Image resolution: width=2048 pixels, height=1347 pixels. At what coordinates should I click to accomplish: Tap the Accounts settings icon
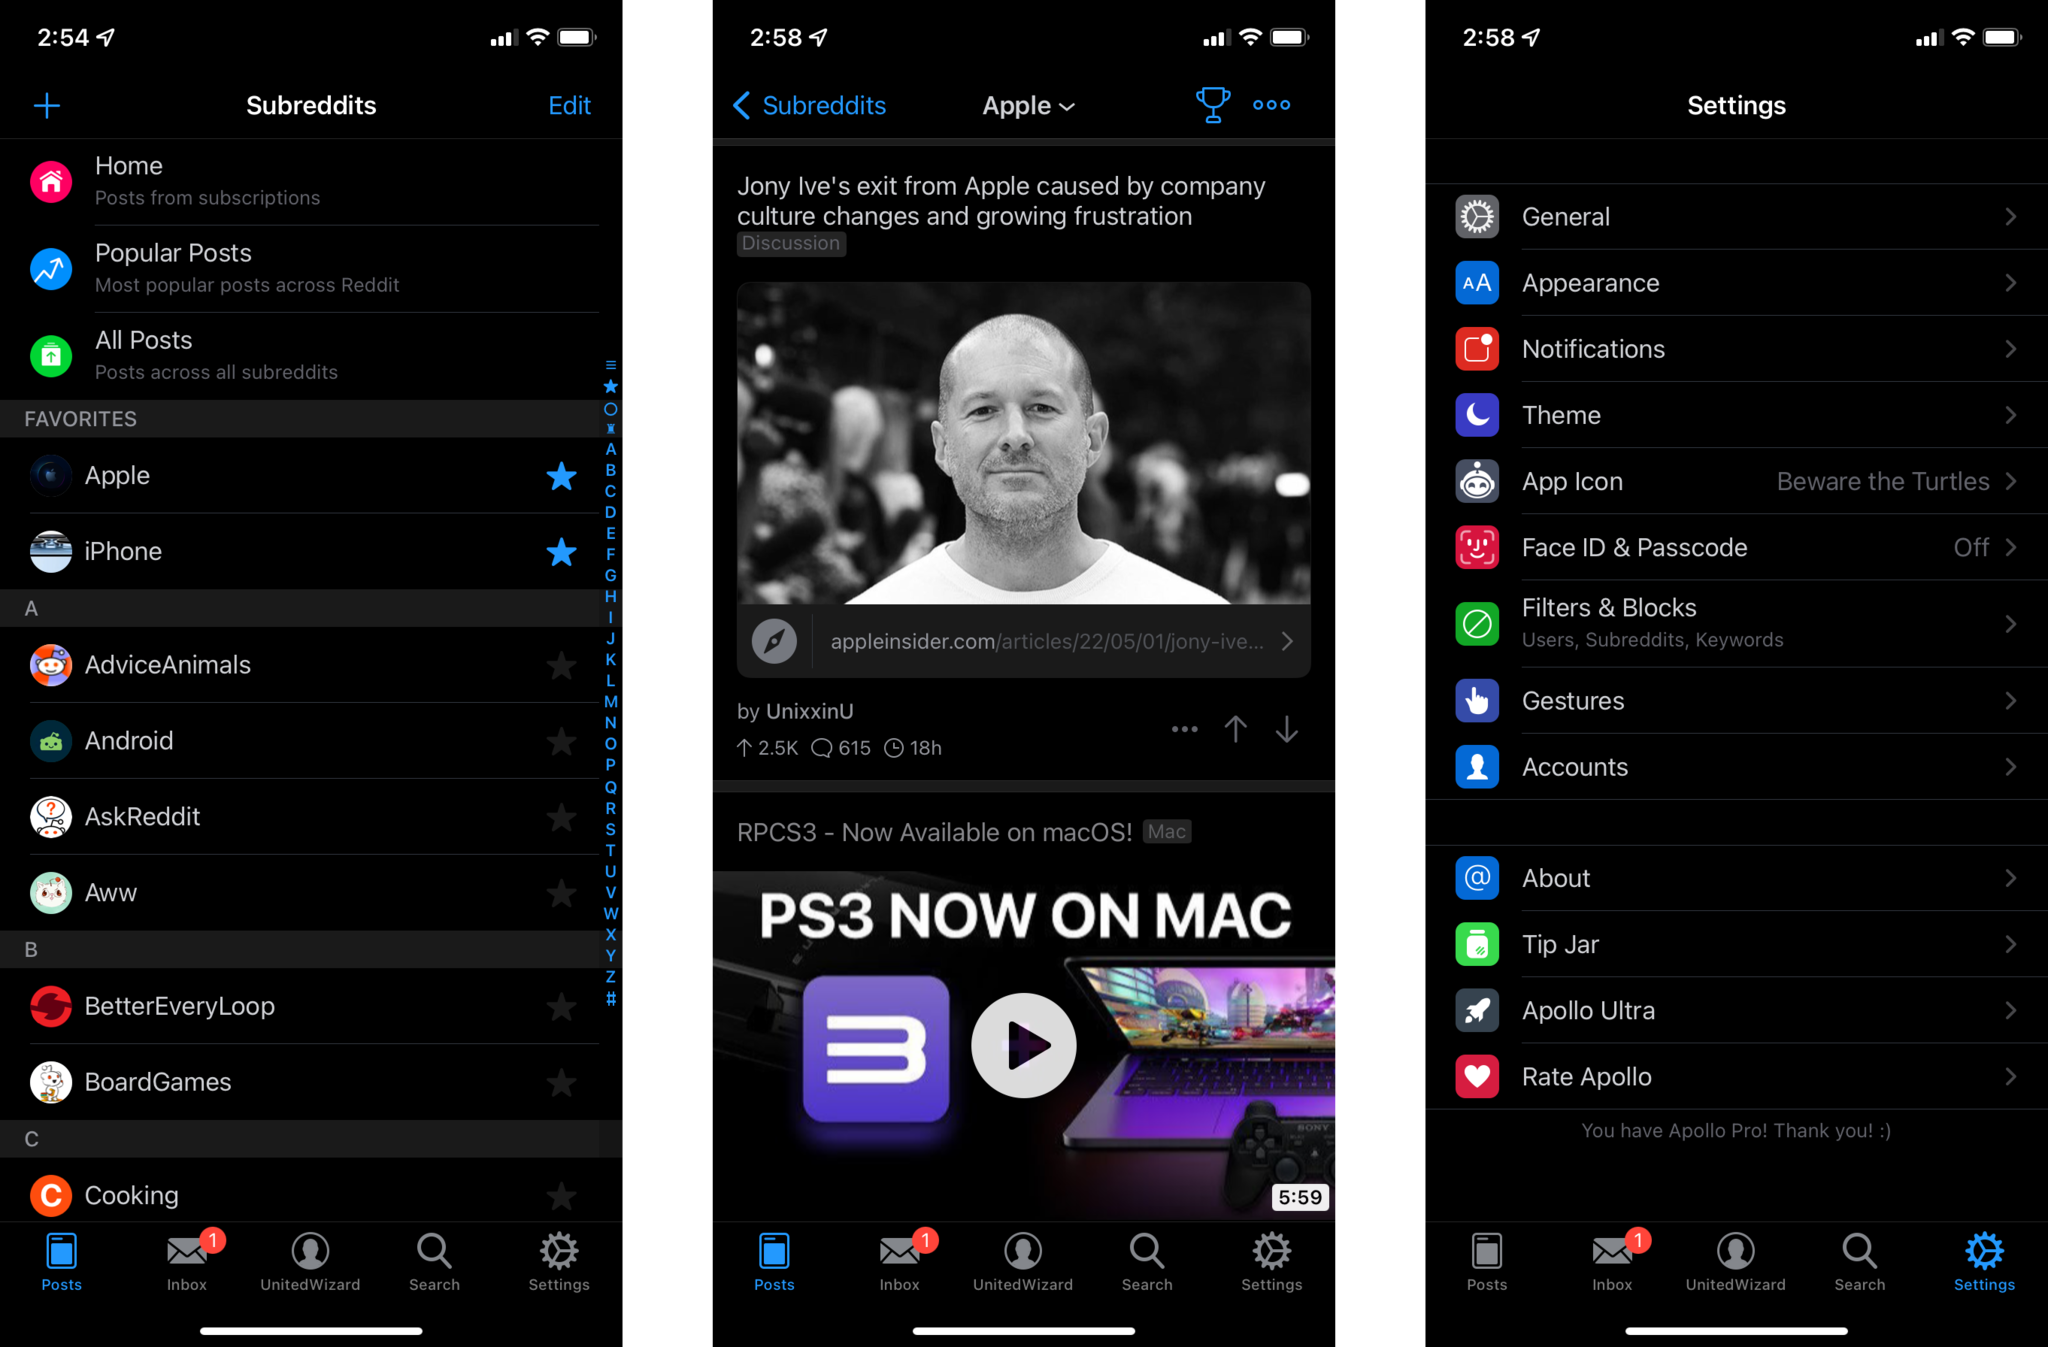point(1477,767)
